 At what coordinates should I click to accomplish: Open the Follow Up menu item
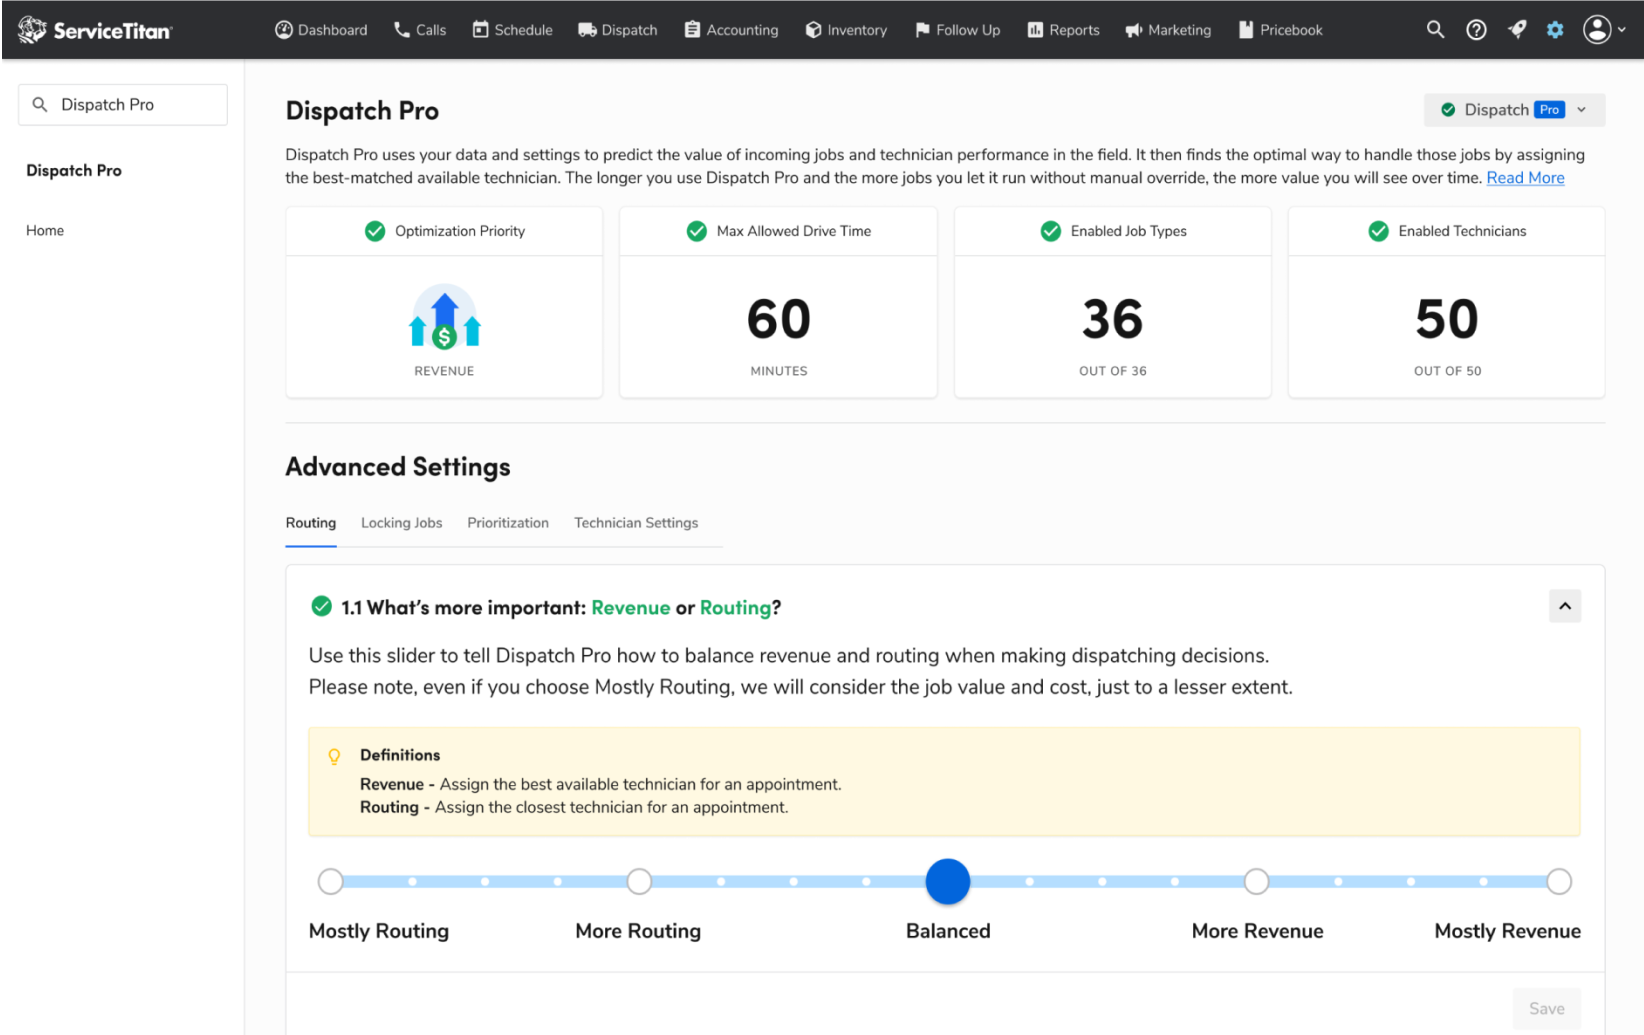tap(957, 30)
